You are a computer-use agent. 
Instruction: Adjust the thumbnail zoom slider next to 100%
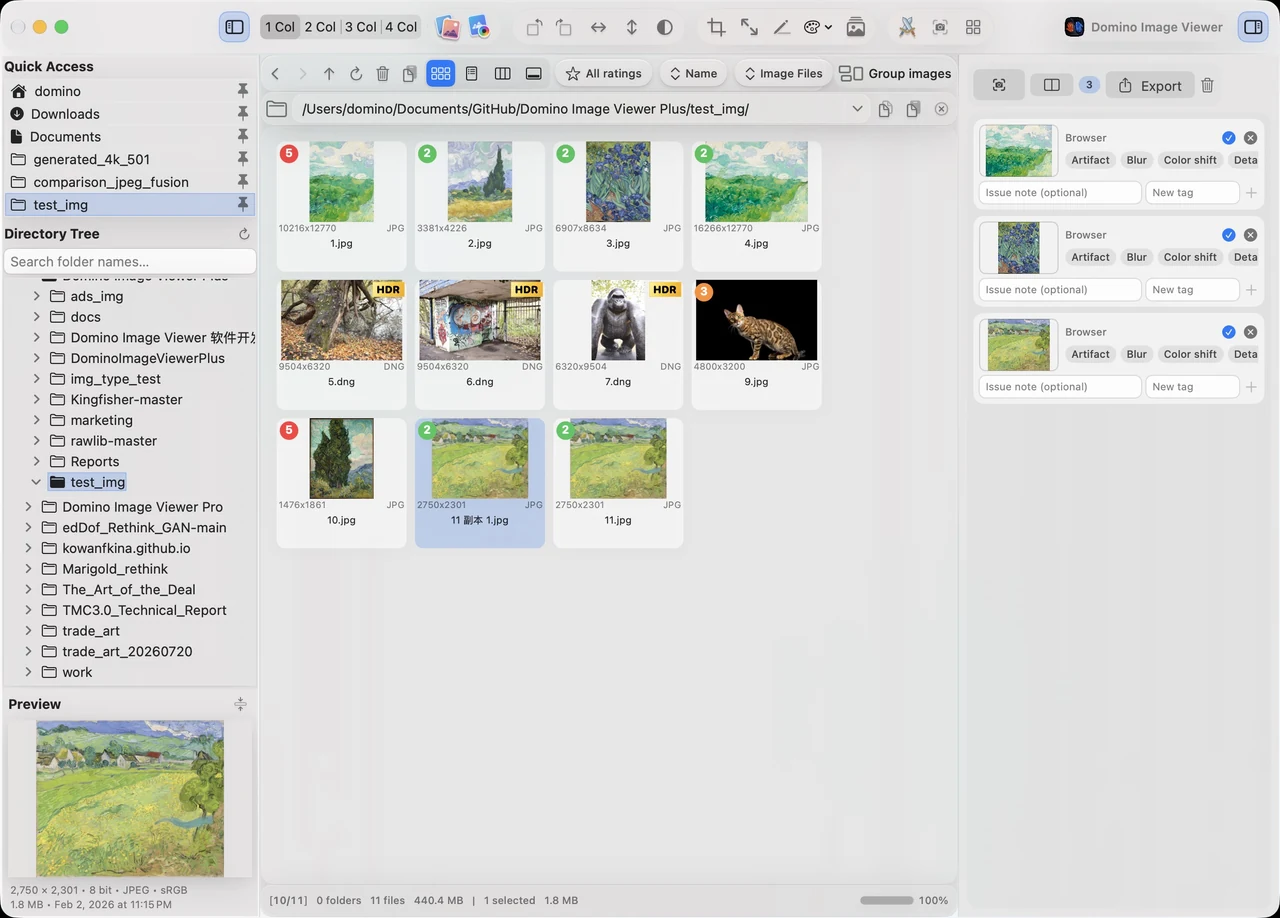pos(886,900)
